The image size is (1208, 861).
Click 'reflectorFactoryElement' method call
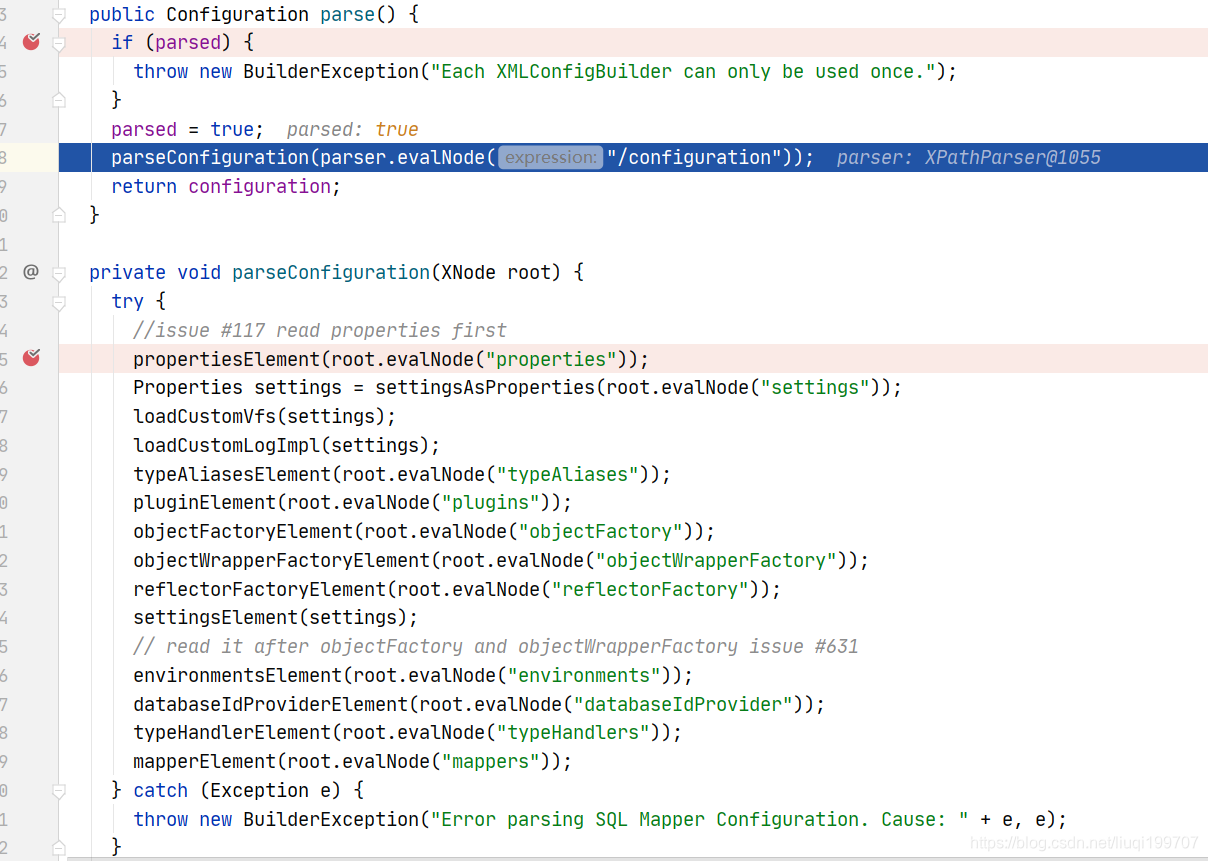[x=259, y=589]
